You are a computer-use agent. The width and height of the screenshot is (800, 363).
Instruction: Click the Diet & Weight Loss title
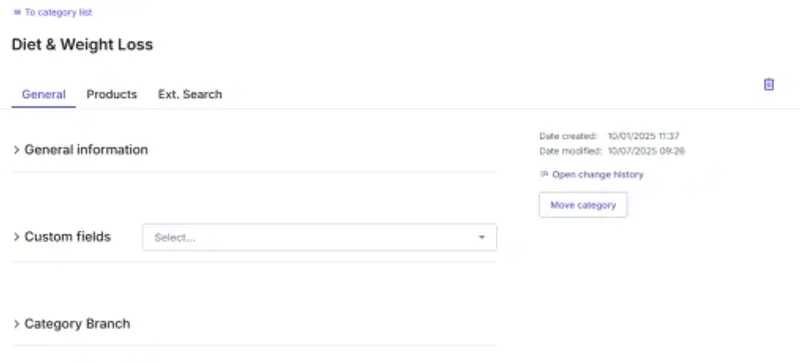[x=82, y=44]
